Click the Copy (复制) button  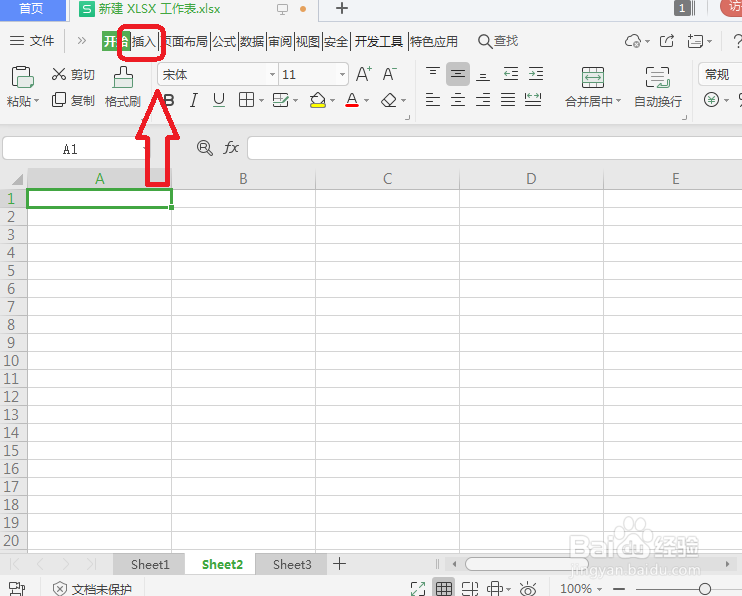pyautogui.click(x=73, y=100)
